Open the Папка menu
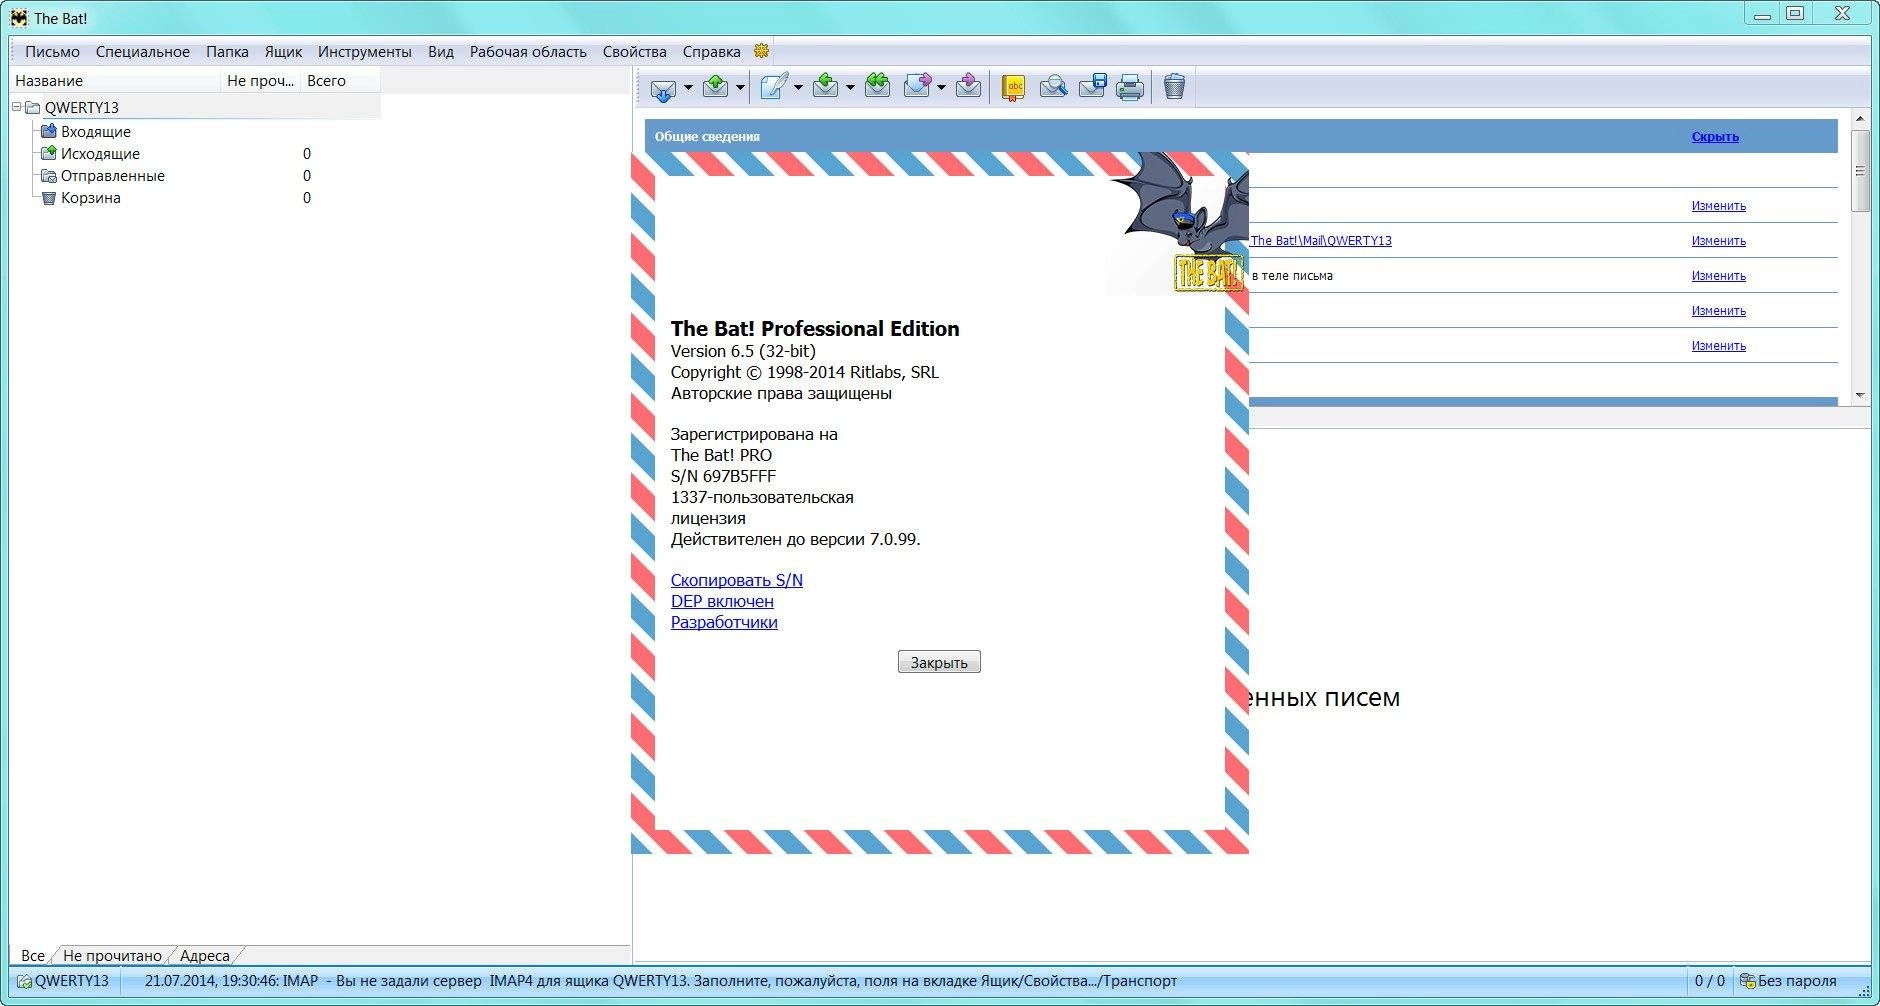This screenshot has width=1880, height=1006. 227,52
